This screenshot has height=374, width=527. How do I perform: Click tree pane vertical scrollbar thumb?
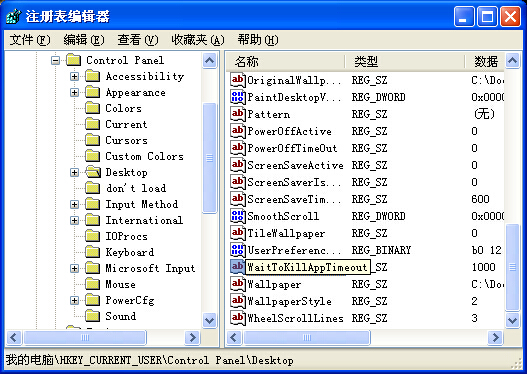[x=210, y=158]
